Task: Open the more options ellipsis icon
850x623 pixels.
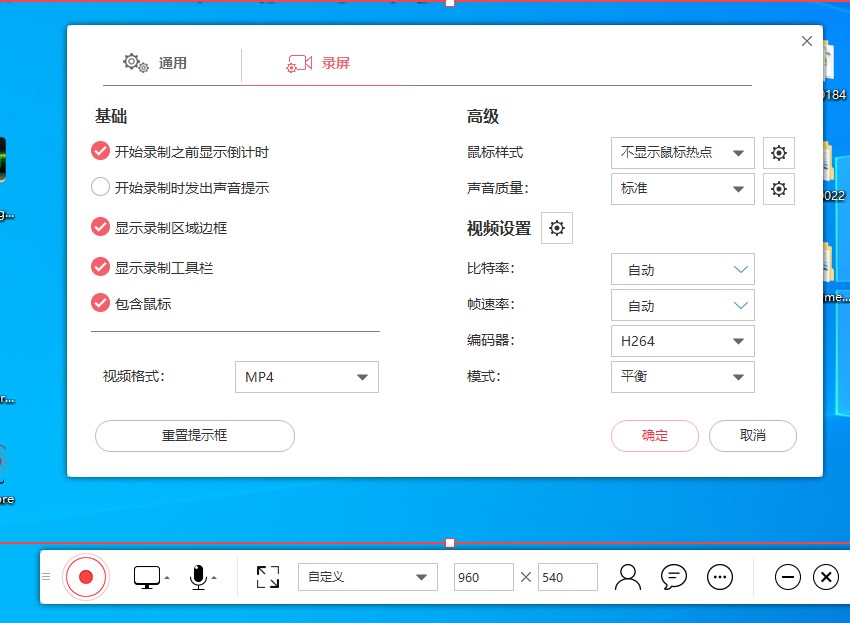Action: pos(720,577)
